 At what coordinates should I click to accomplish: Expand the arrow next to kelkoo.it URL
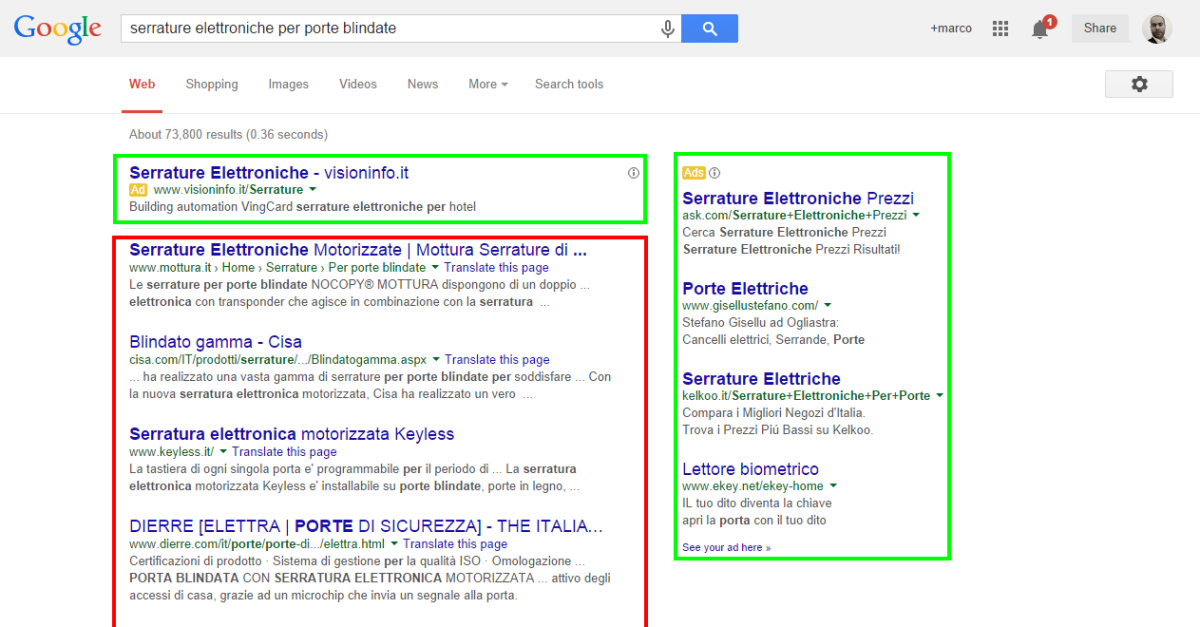(x=939, y=396)
